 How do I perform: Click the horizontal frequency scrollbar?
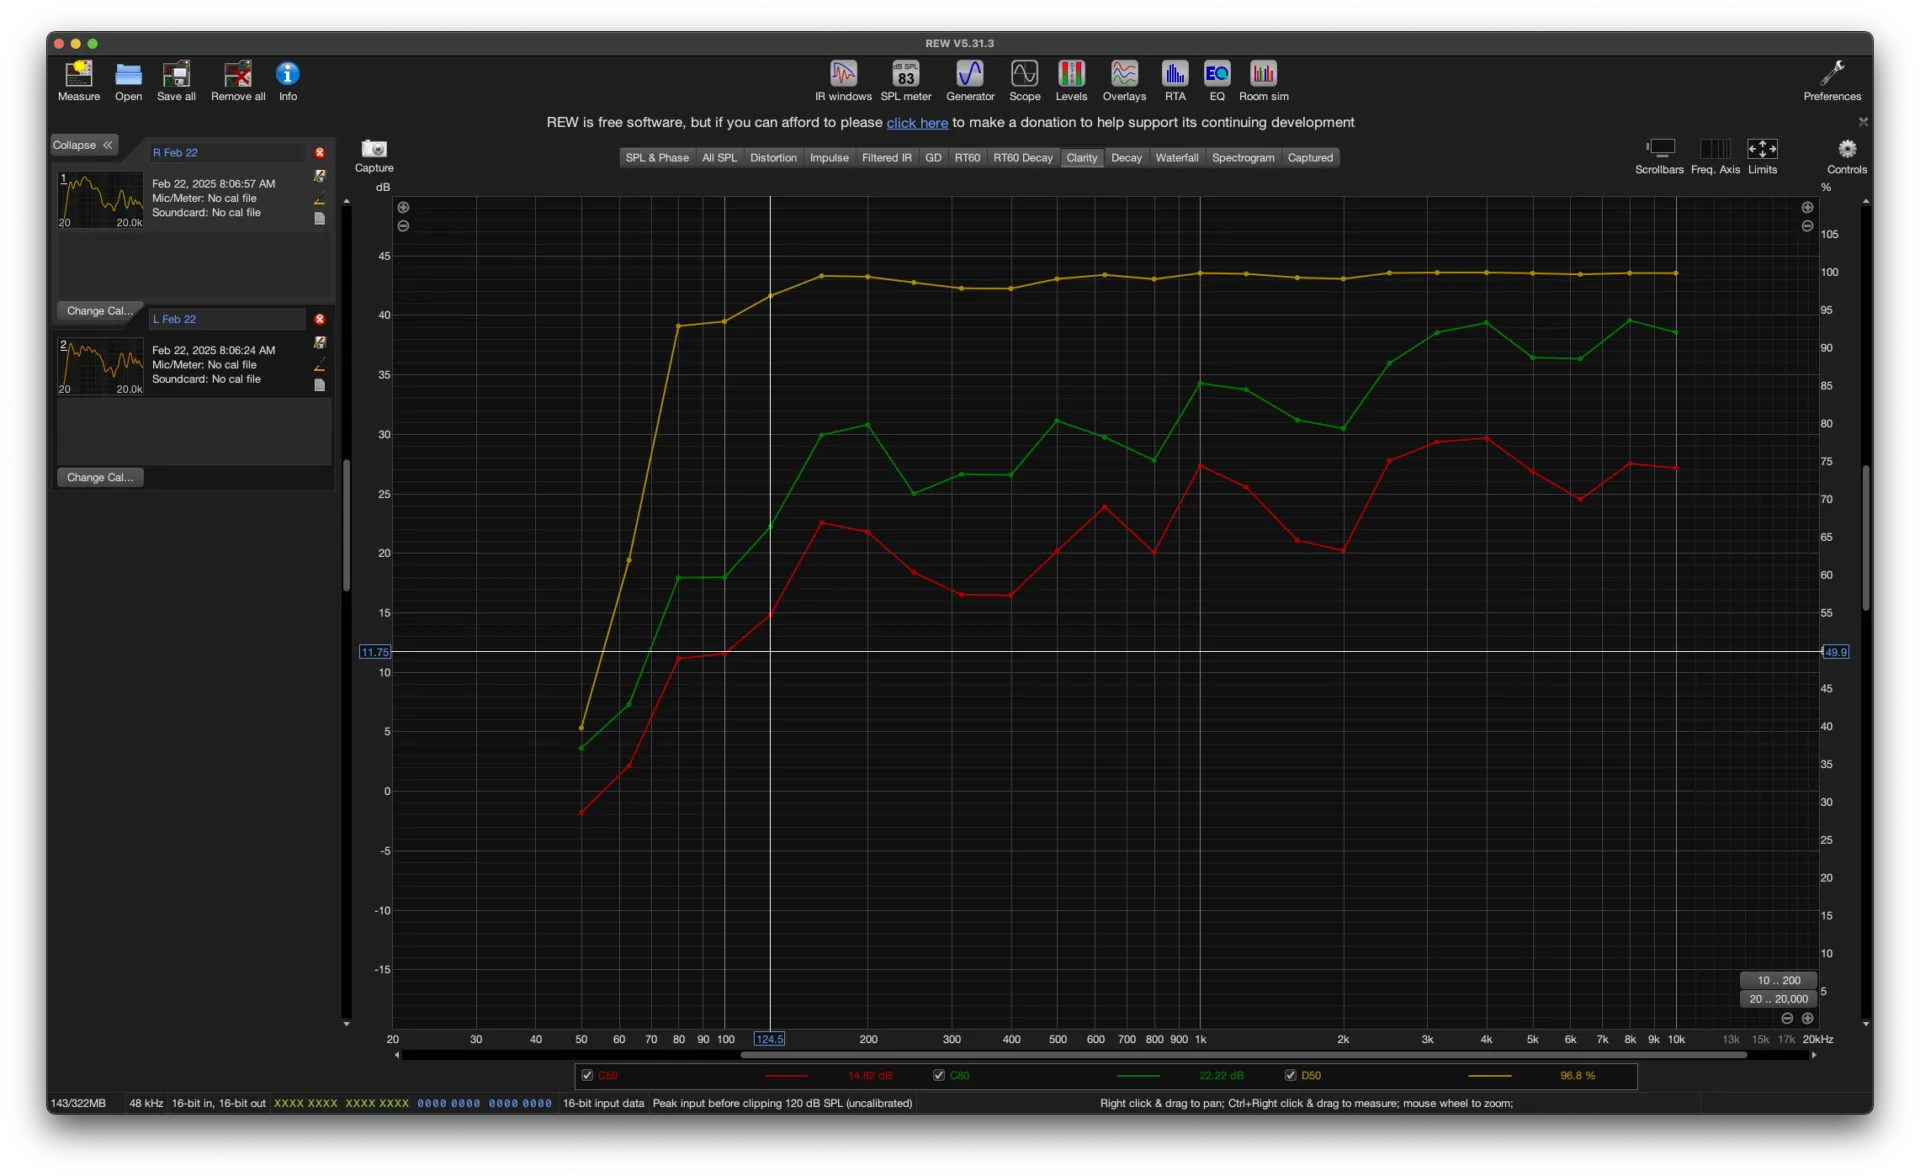tap(1242, 1055)
